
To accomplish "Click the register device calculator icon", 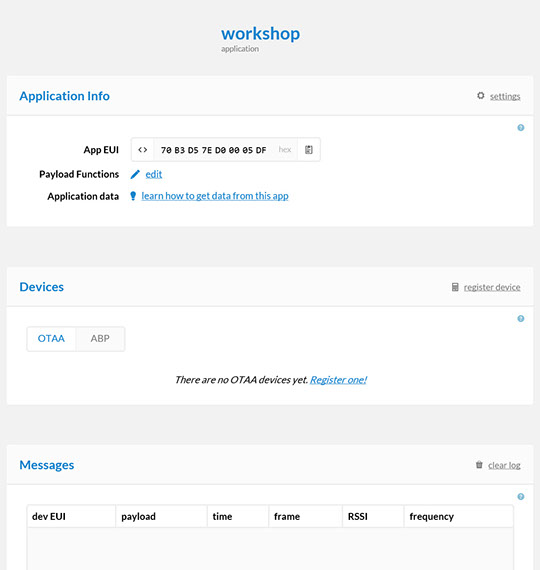I will tap(455, 287).
